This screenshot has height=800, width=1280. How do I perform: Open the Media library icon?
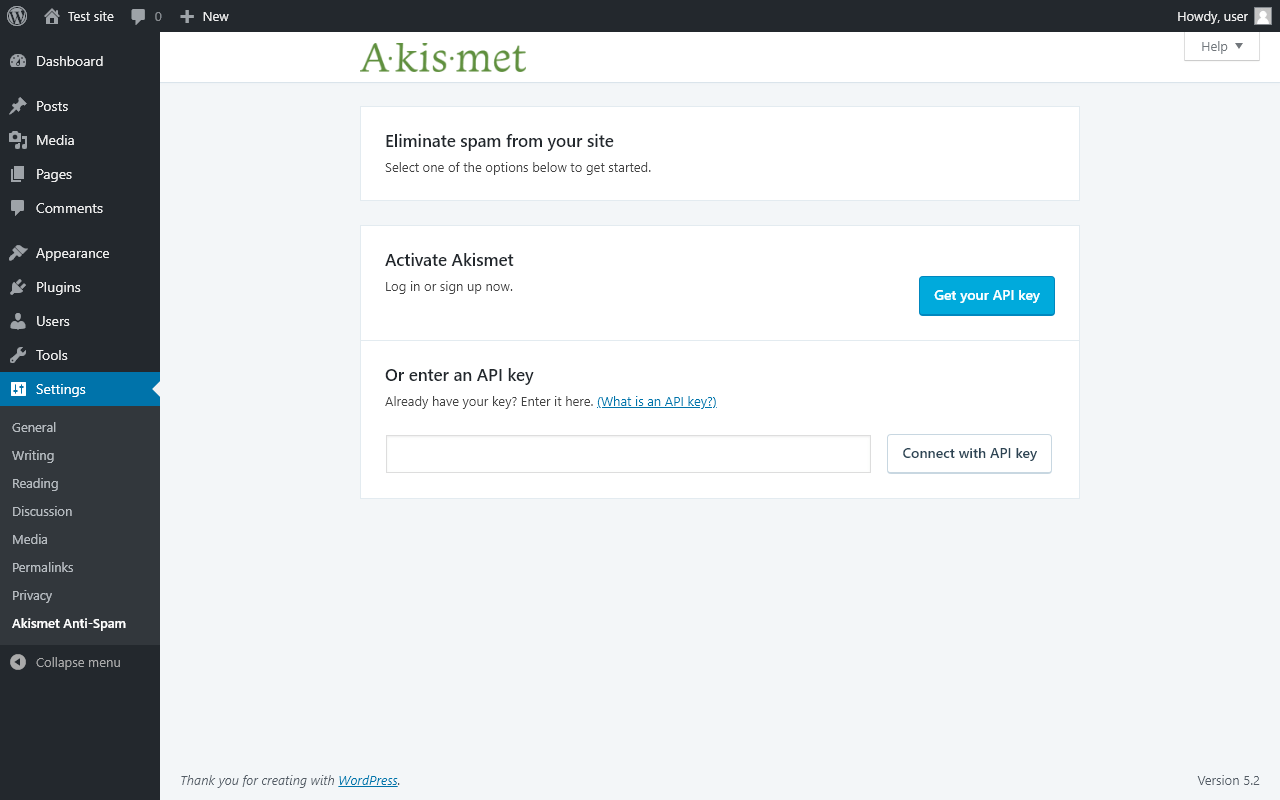coord(18,140)
